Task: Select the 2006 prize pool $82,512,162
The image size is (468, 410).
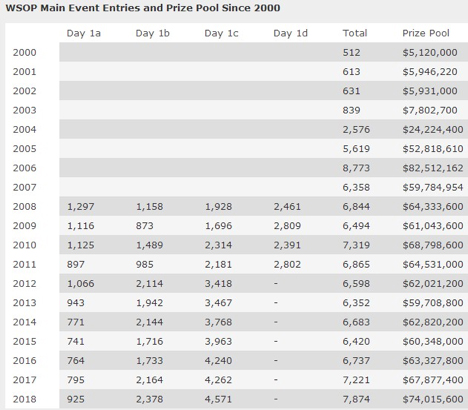Action: [x=433, y=168]
